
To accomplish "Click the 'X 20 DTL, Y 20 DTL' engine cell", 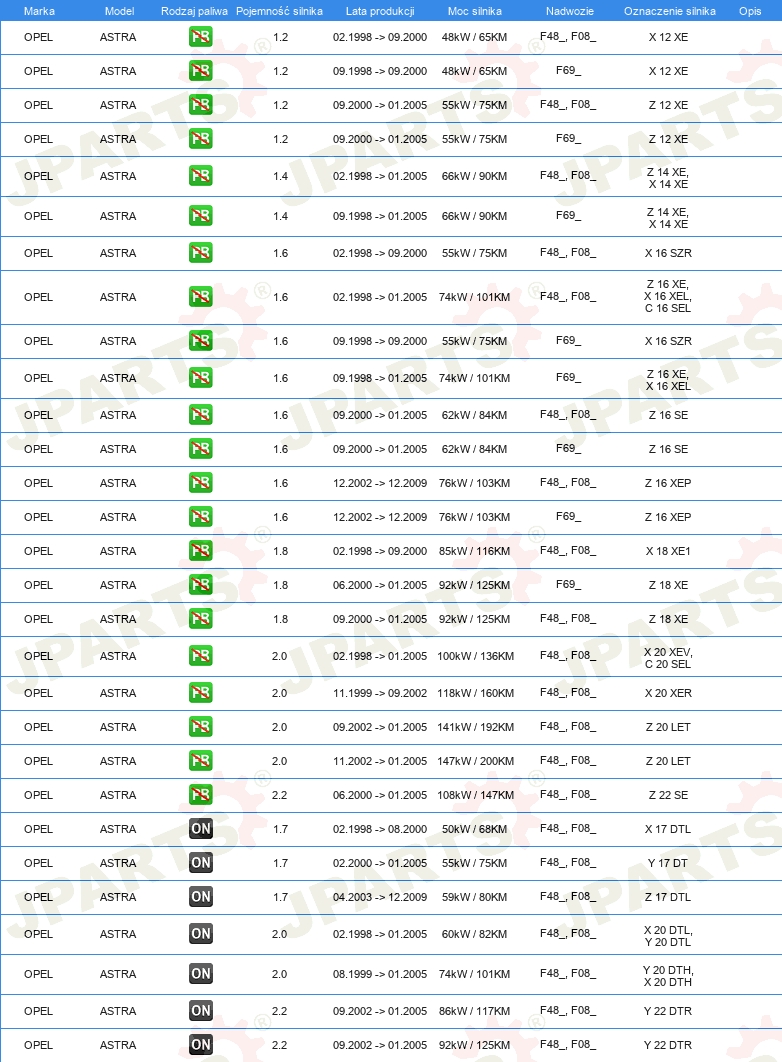I will pyautogui.click(x=668, y=936).
